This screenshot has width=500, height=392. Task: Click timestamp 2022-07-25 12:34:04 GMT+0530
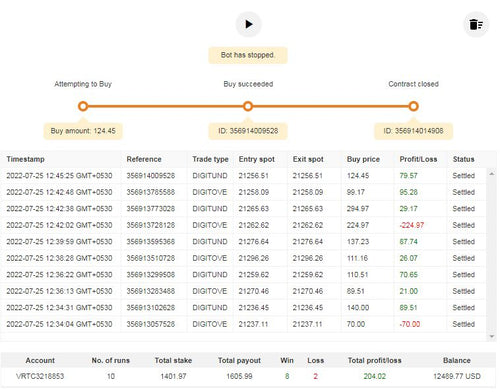pos(59,324)
